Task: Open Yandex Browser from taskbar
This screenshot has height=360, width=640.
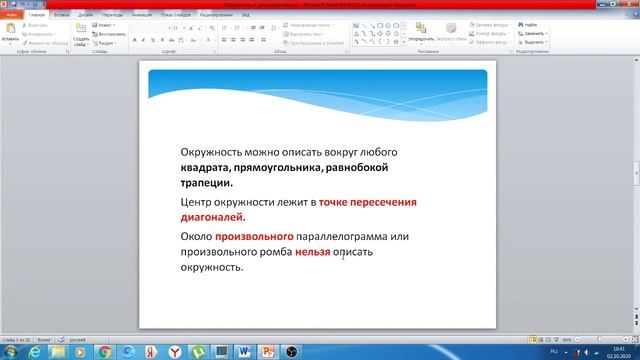Action: (x=175, y=352)
